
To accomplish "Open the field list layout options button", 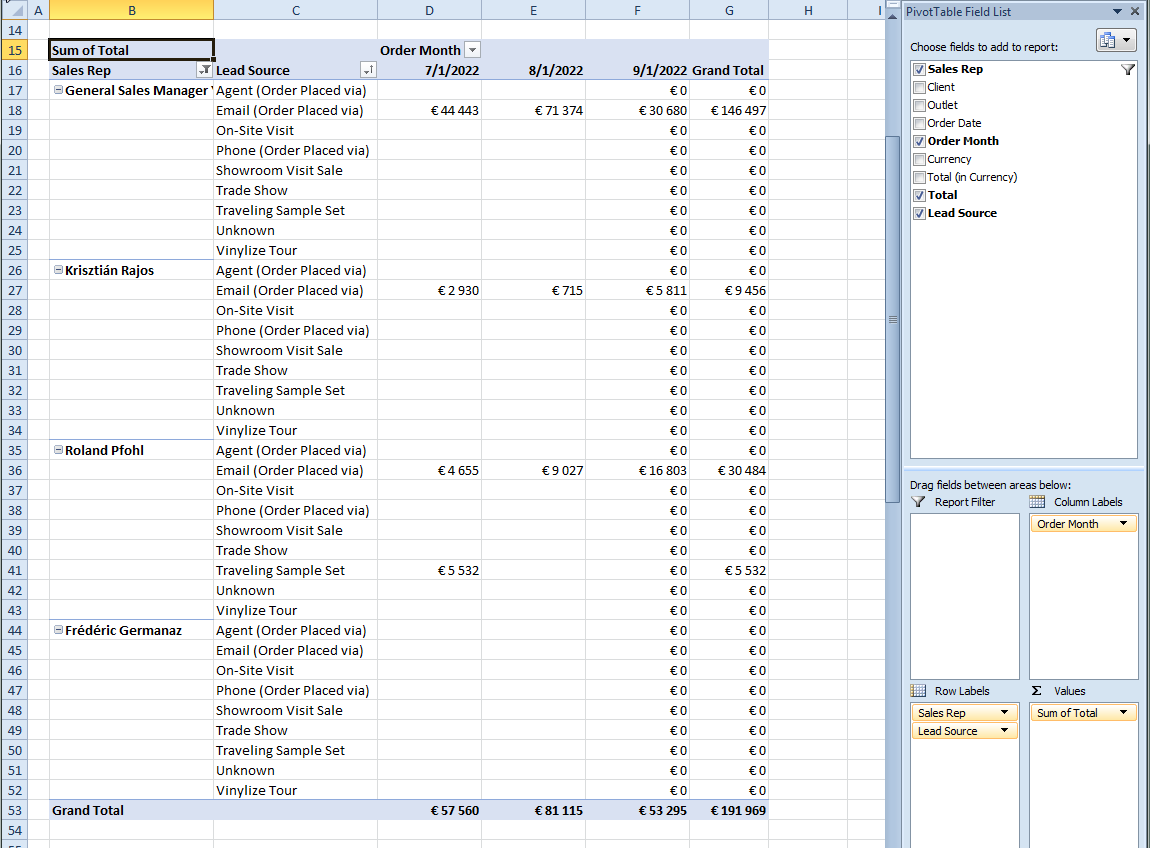I will coord(1116,40).
